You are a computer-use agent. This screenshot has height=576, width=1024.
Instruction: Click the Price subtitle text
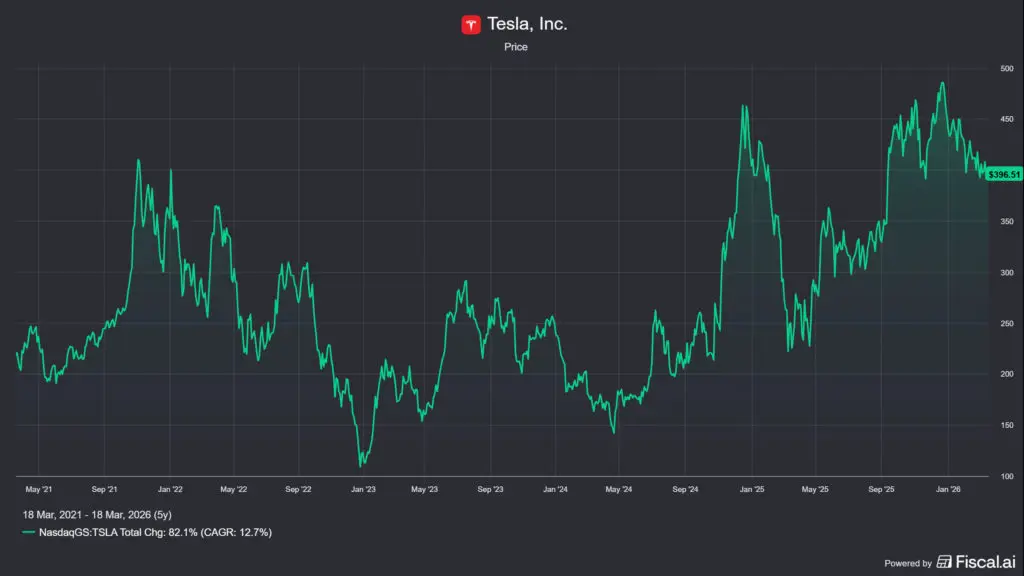[x=515, y=47]
